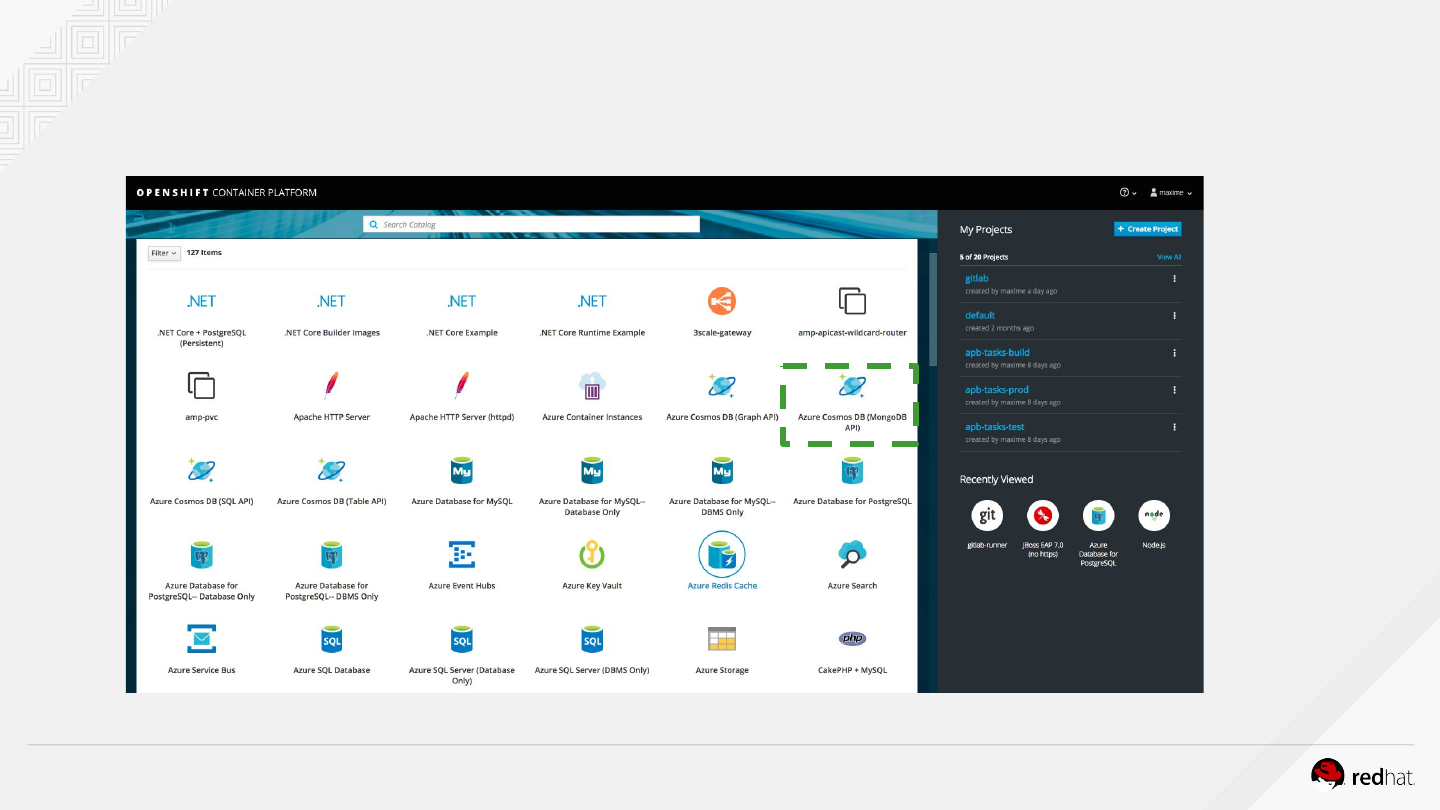Screen dimensions: 1440x810
Task: Click the "5 of 20 Projects" text
Action: tap(984, 257)
